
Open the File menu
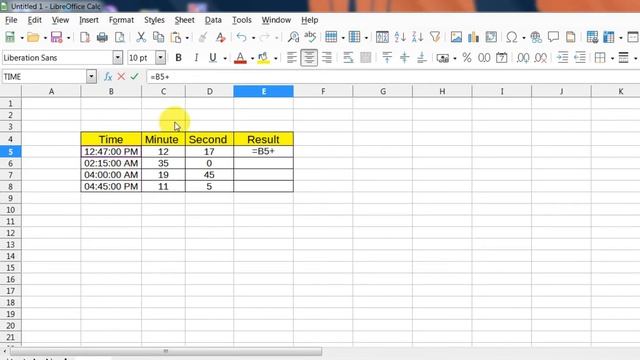[11, 20]
